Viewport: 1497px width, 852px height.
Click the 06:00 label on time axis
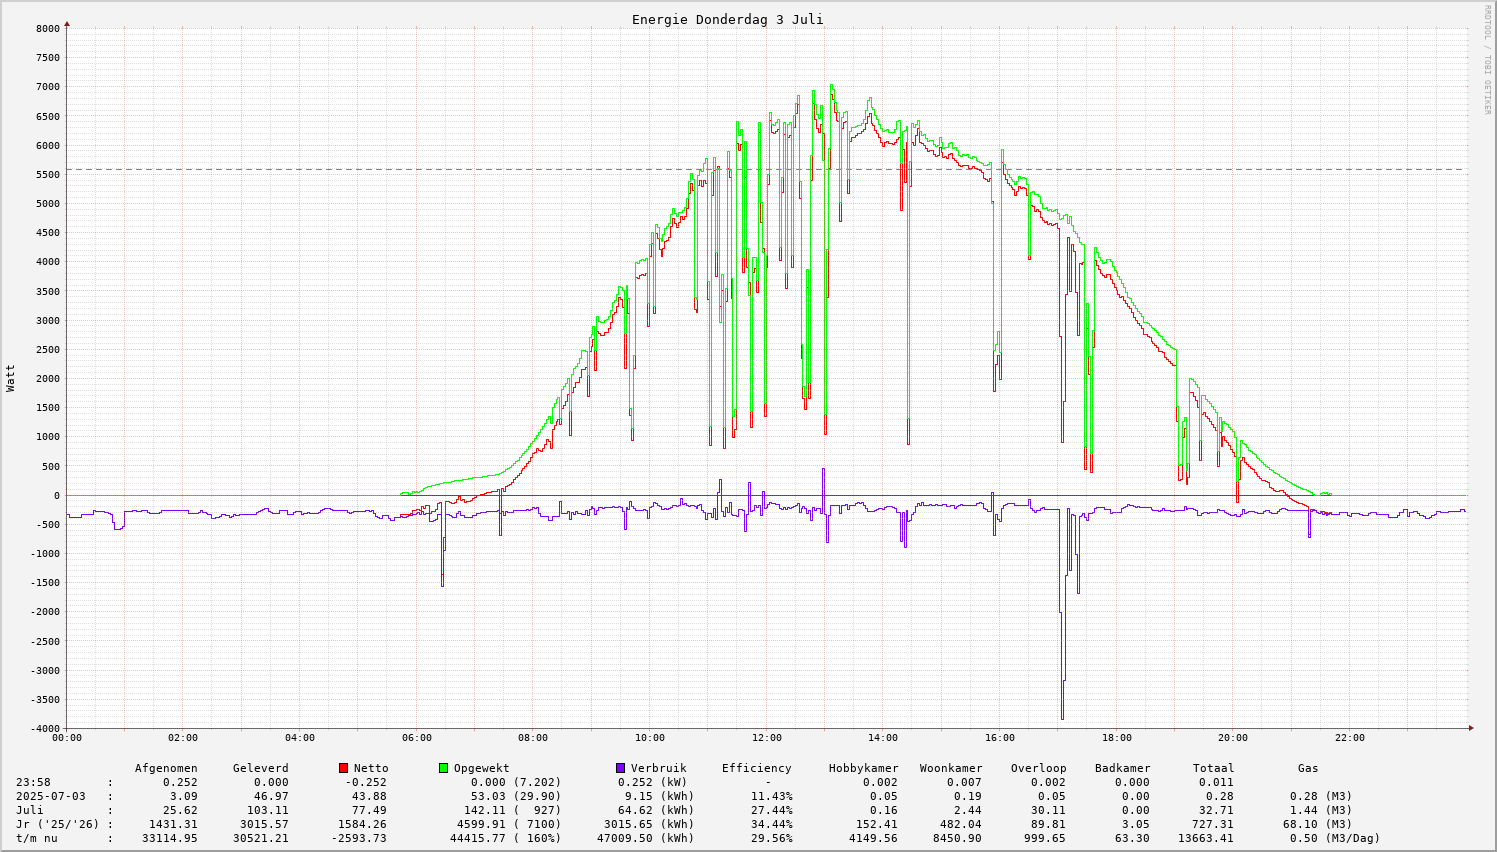417,738
